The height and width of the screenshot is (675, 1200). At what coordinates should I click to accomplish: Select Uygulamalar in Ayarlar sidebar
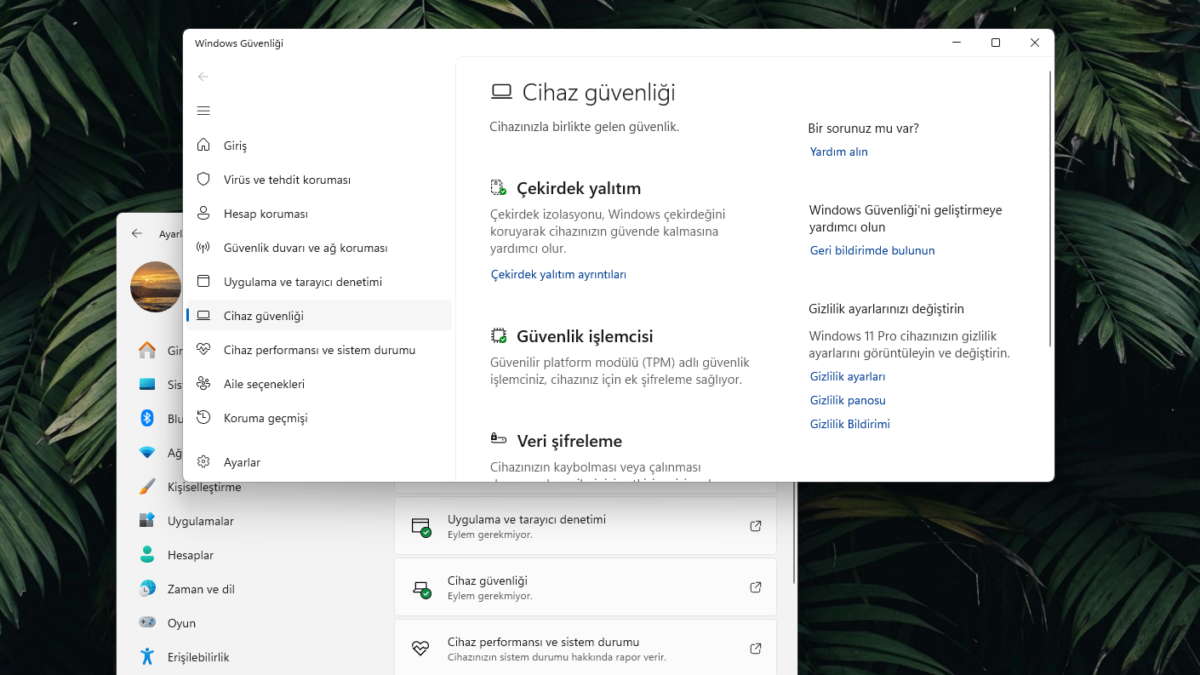(x=200, y=521)
